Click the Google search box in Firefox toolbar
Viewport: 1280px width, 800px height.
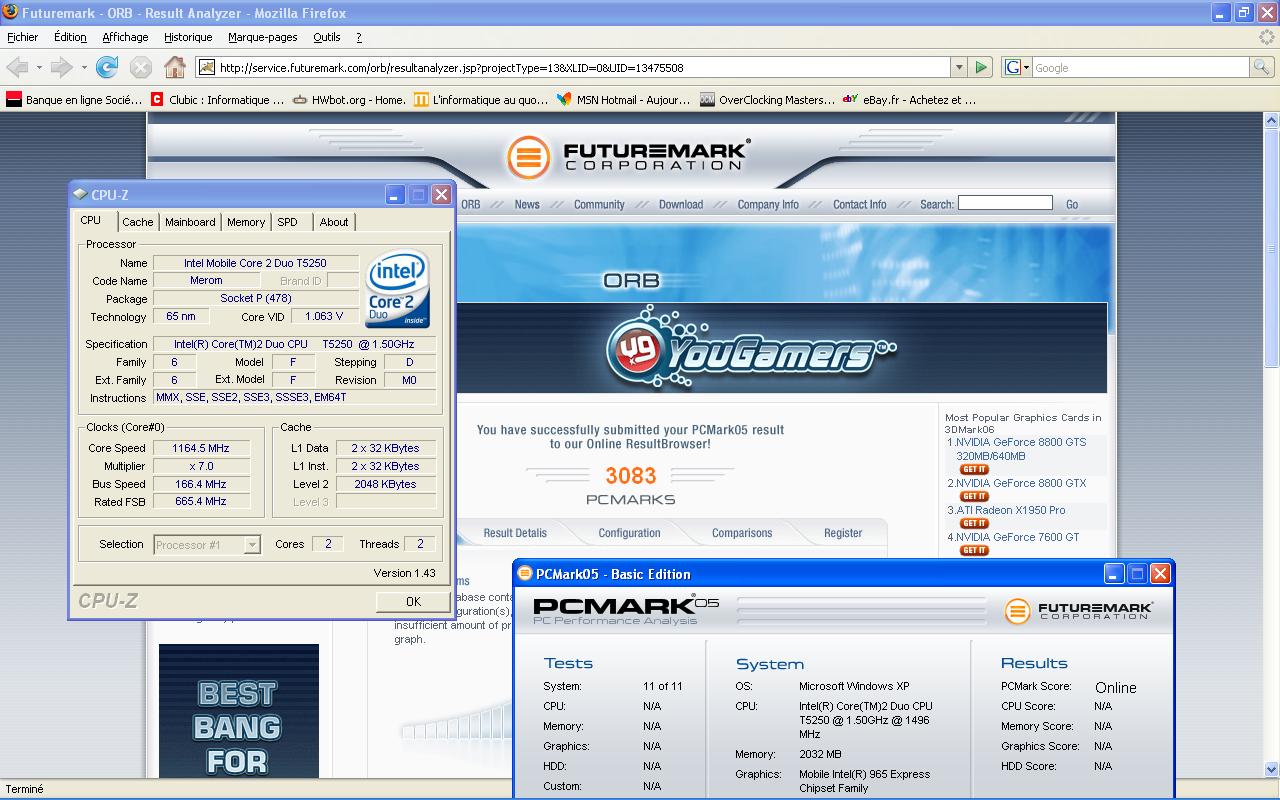1140,67
